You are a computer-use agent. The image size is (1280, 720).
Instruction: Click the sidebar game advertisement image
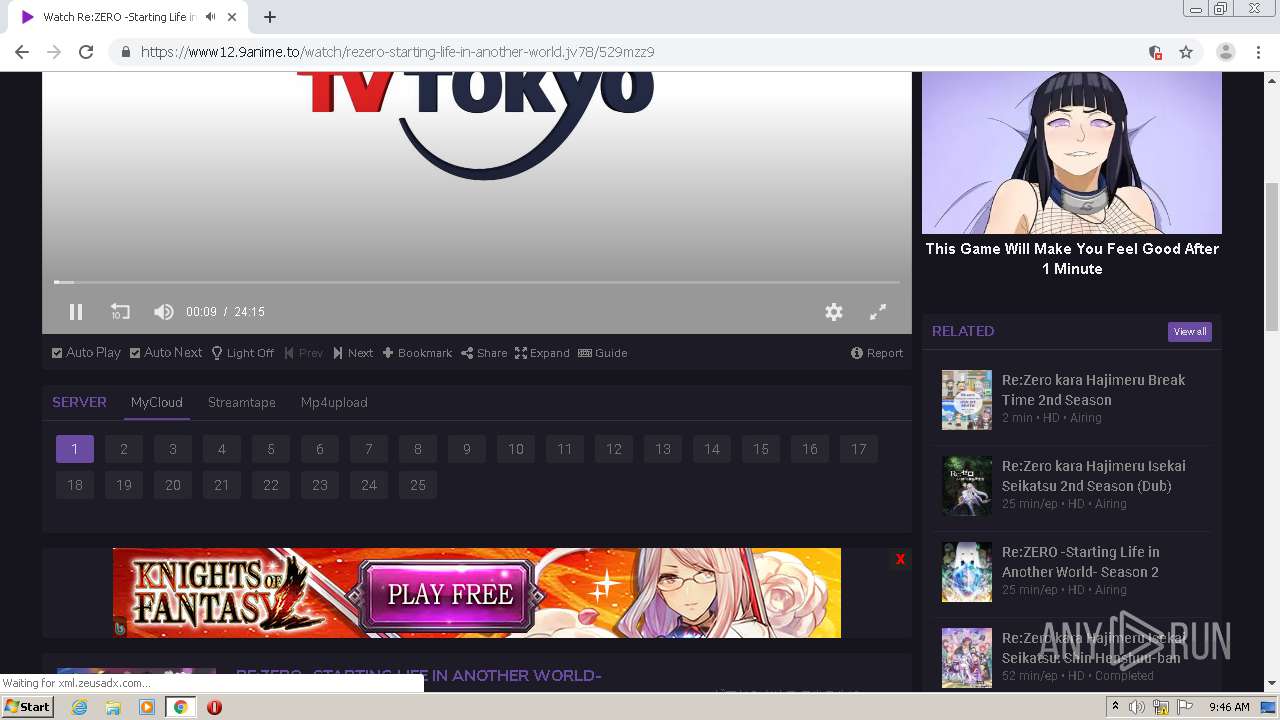(1072, 152)
